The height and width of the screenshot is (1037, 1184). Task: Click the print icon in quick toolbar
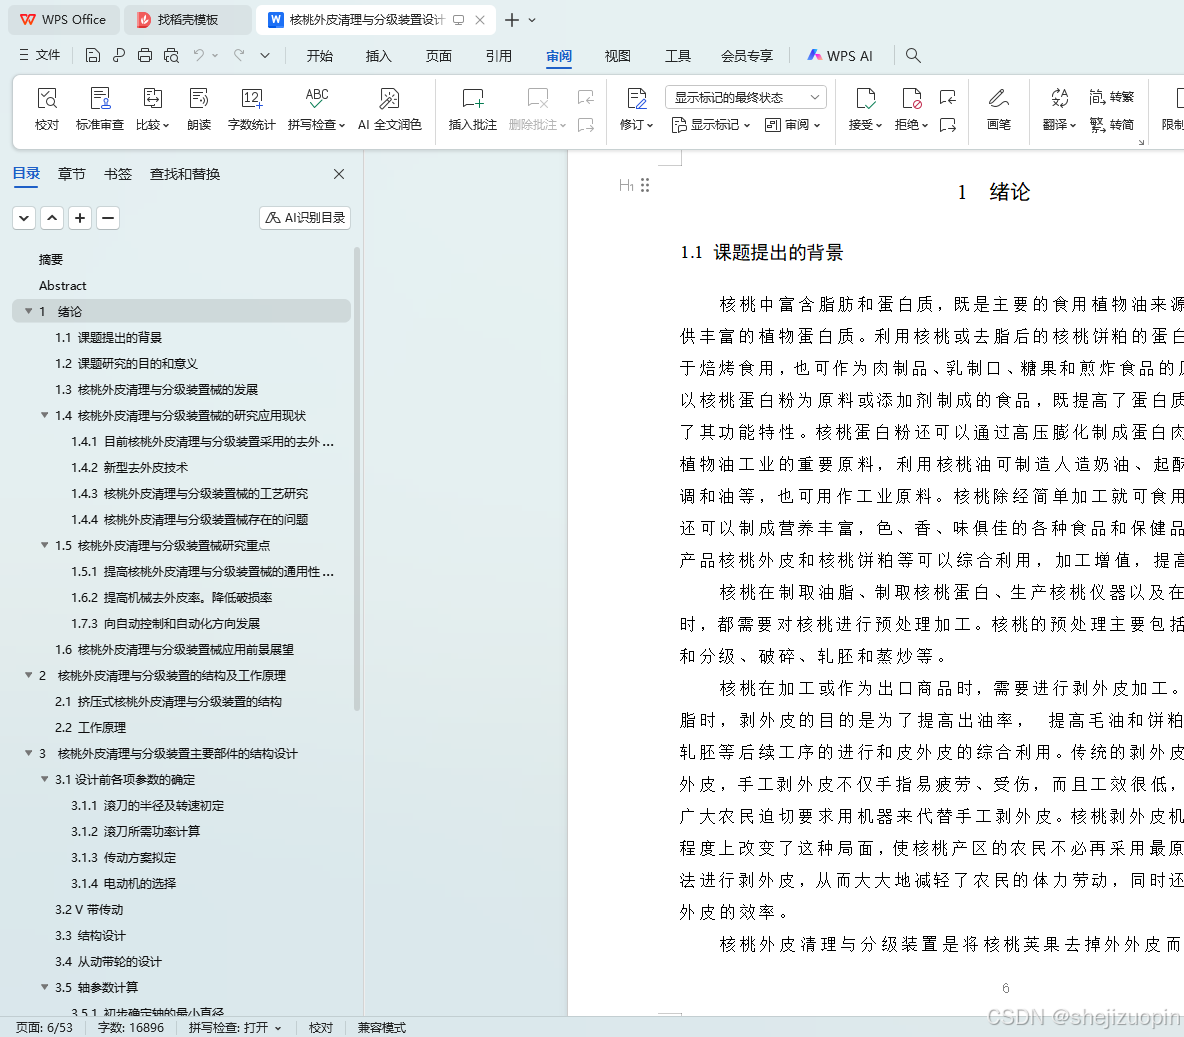[145, 55]
